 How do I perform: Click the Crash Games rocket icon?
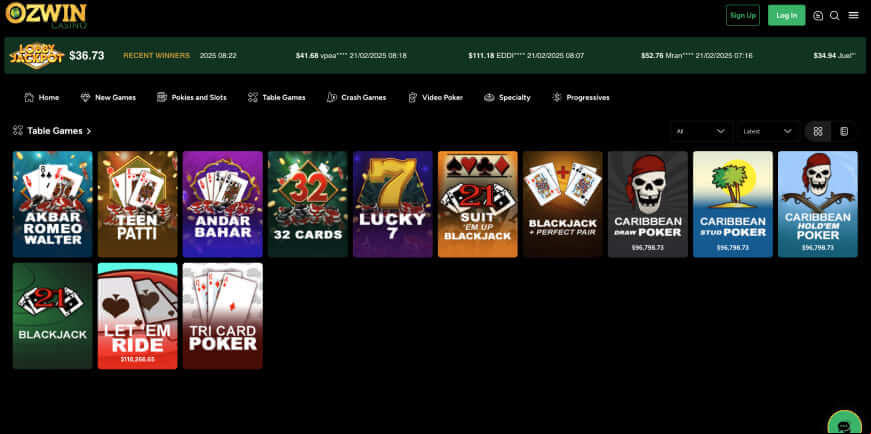pos(332,97)
